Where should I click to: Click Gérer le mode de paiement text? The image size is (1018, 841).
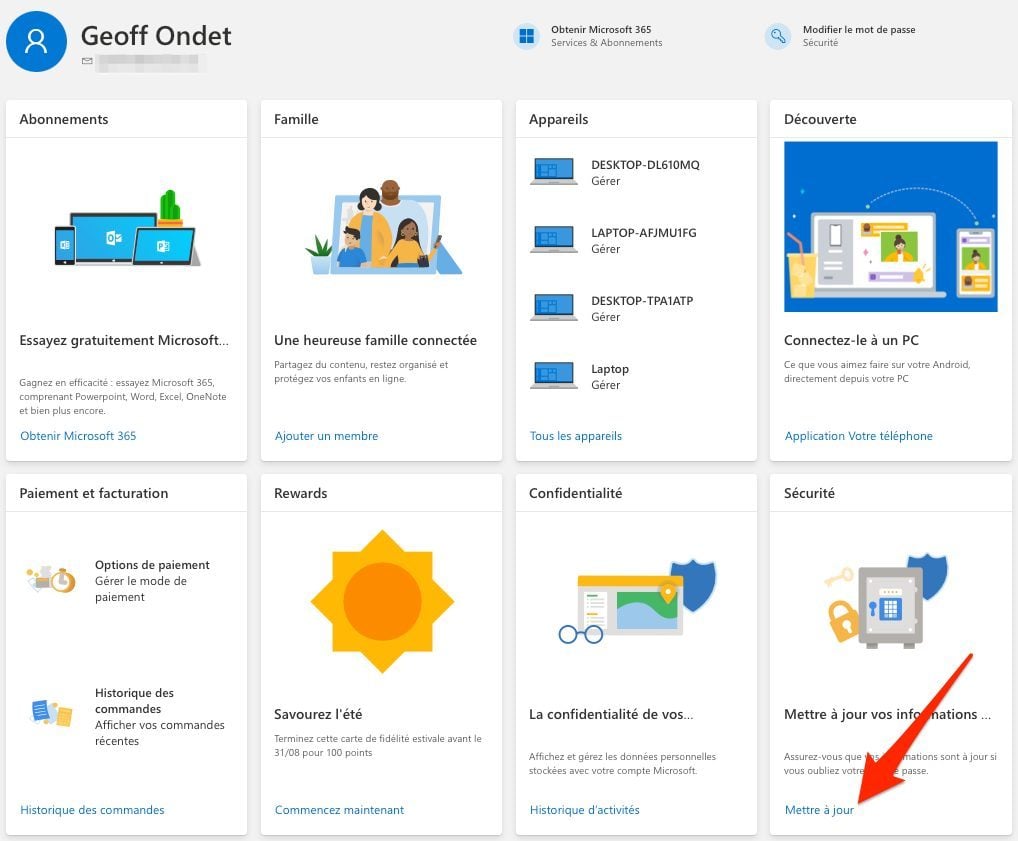(x=141, y=589)
